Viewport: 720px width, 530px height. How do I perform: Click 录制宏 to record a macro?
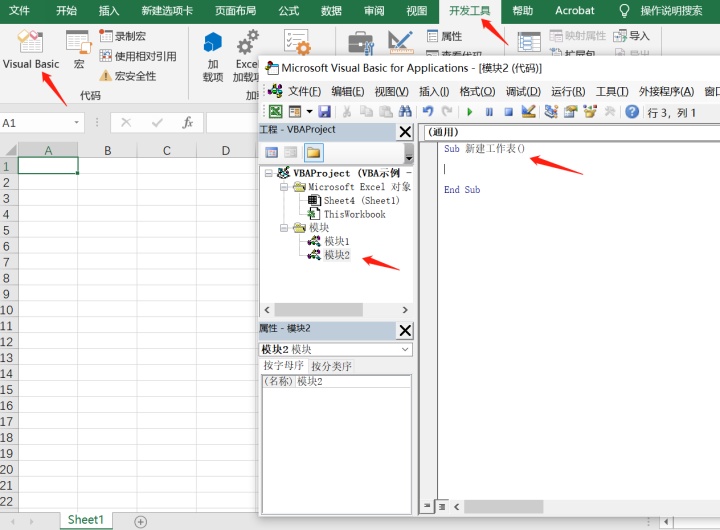coord(123,36)
